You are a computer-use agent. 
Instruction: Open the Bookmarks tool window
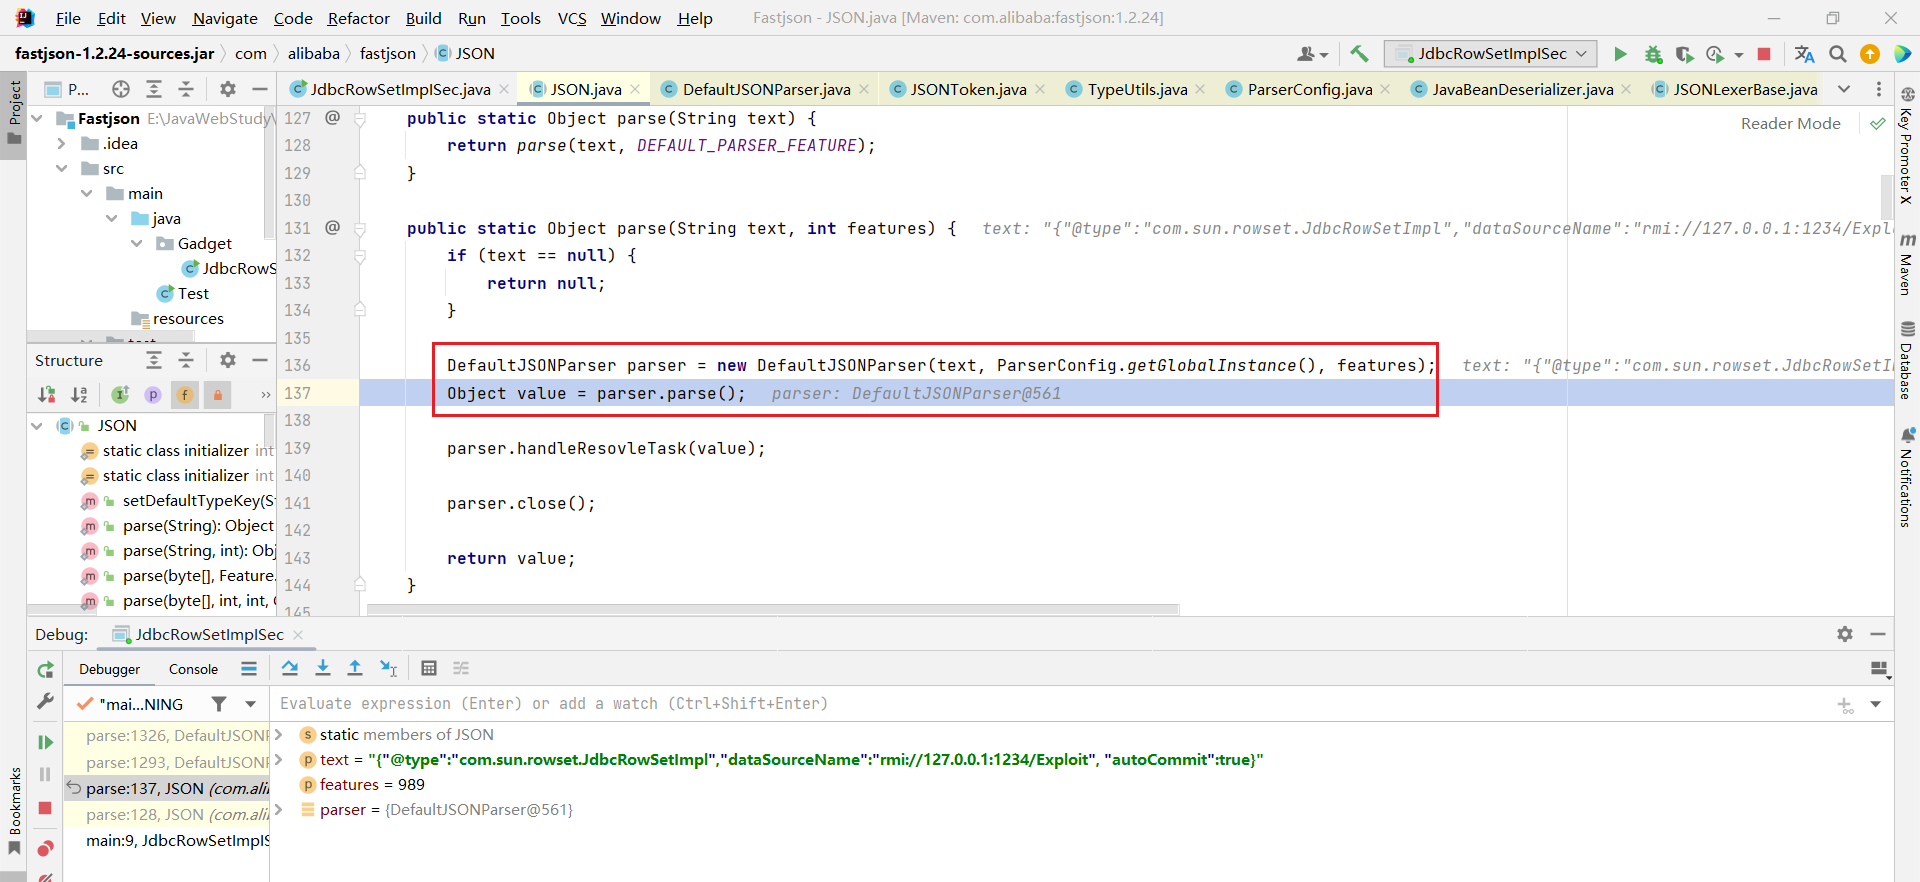click(x=14, y=810)
